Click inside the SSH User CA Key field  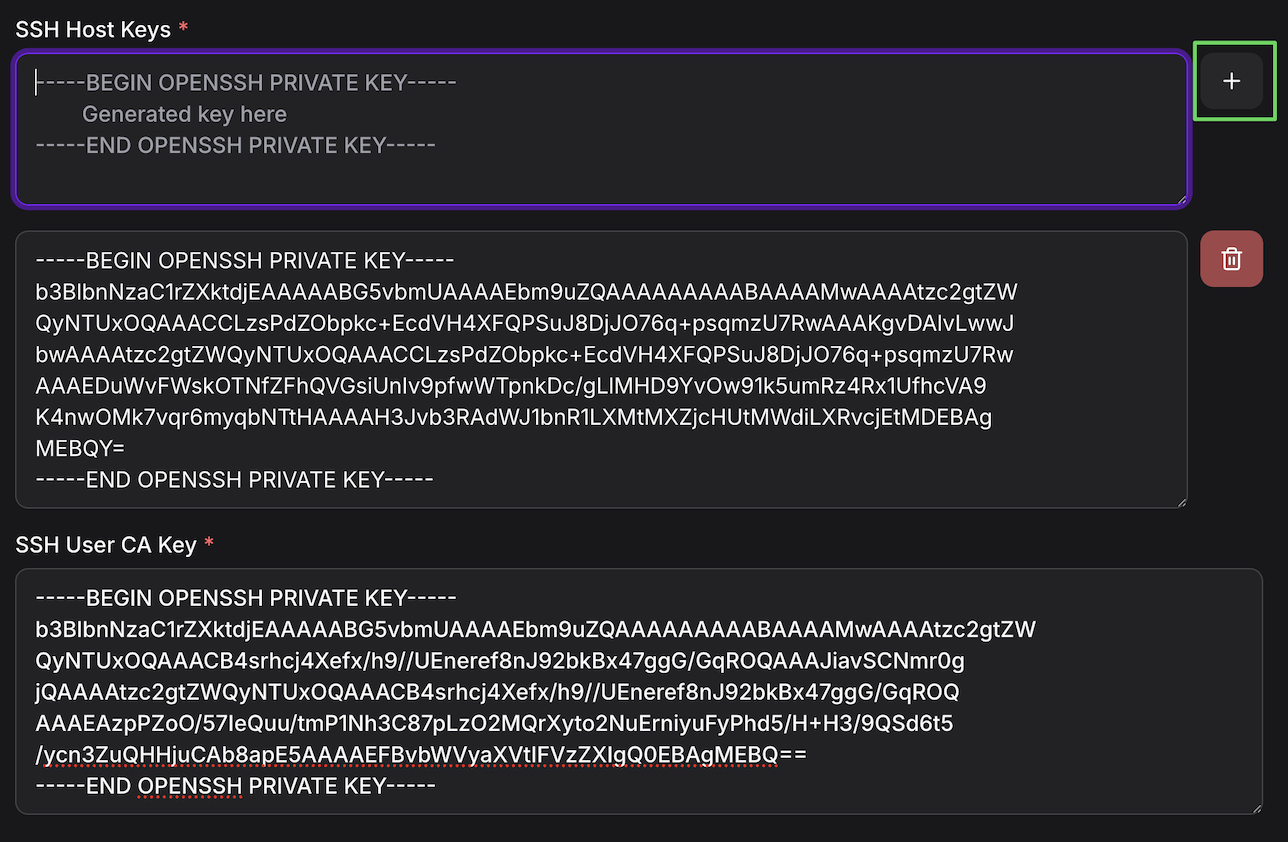point(640,690)
